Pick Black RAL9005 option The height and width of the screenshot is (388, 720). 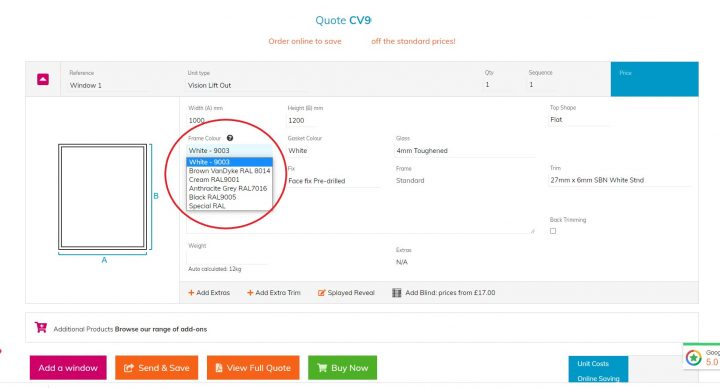[x=230, y=197]
